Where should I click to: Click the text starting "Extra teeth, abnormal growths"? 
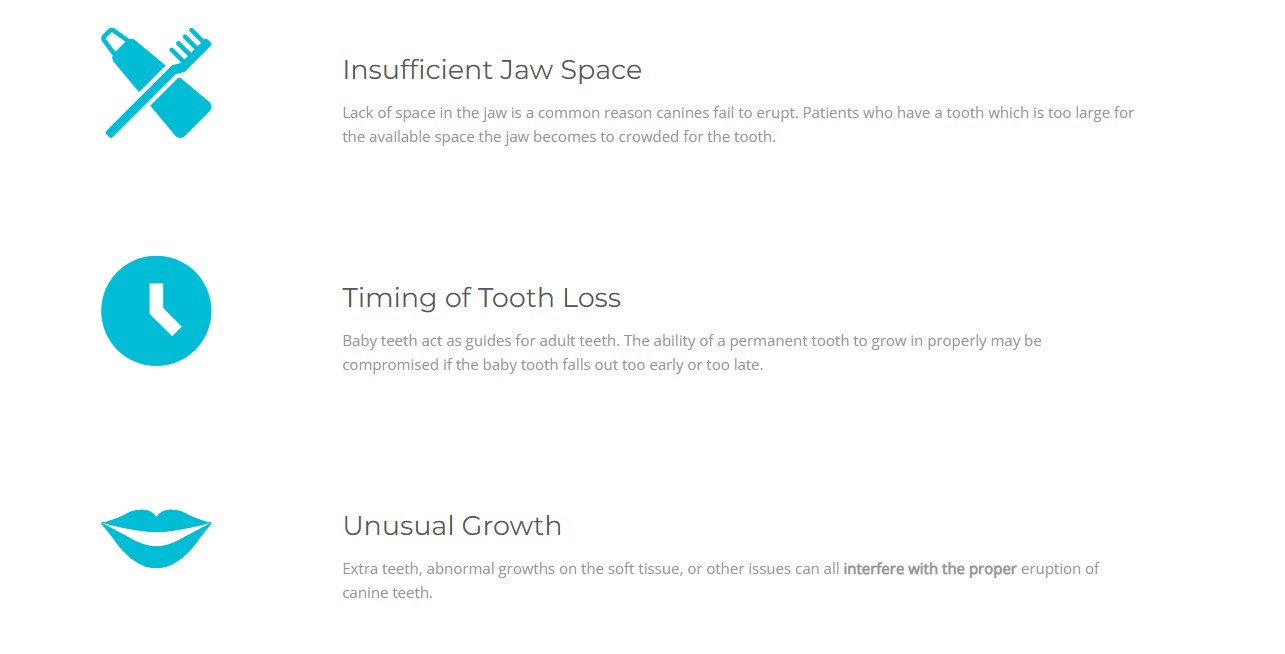pyautogui.click(x=590, y=569)
